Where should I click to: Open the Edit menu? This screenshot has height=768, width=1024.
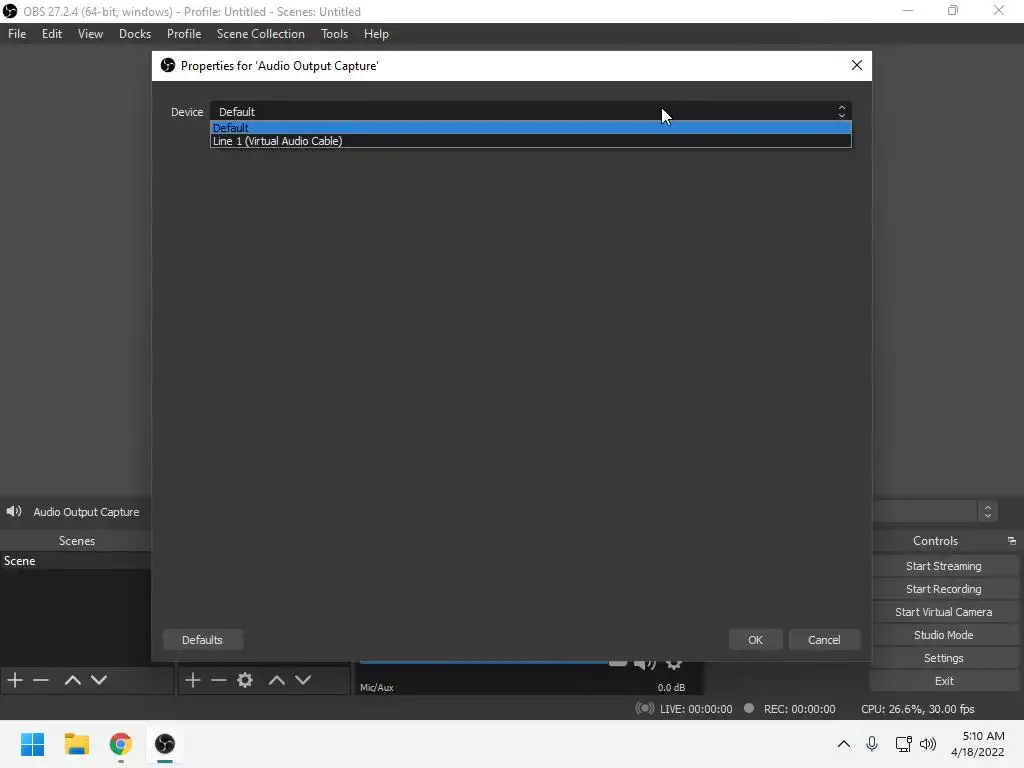[52, 34]
